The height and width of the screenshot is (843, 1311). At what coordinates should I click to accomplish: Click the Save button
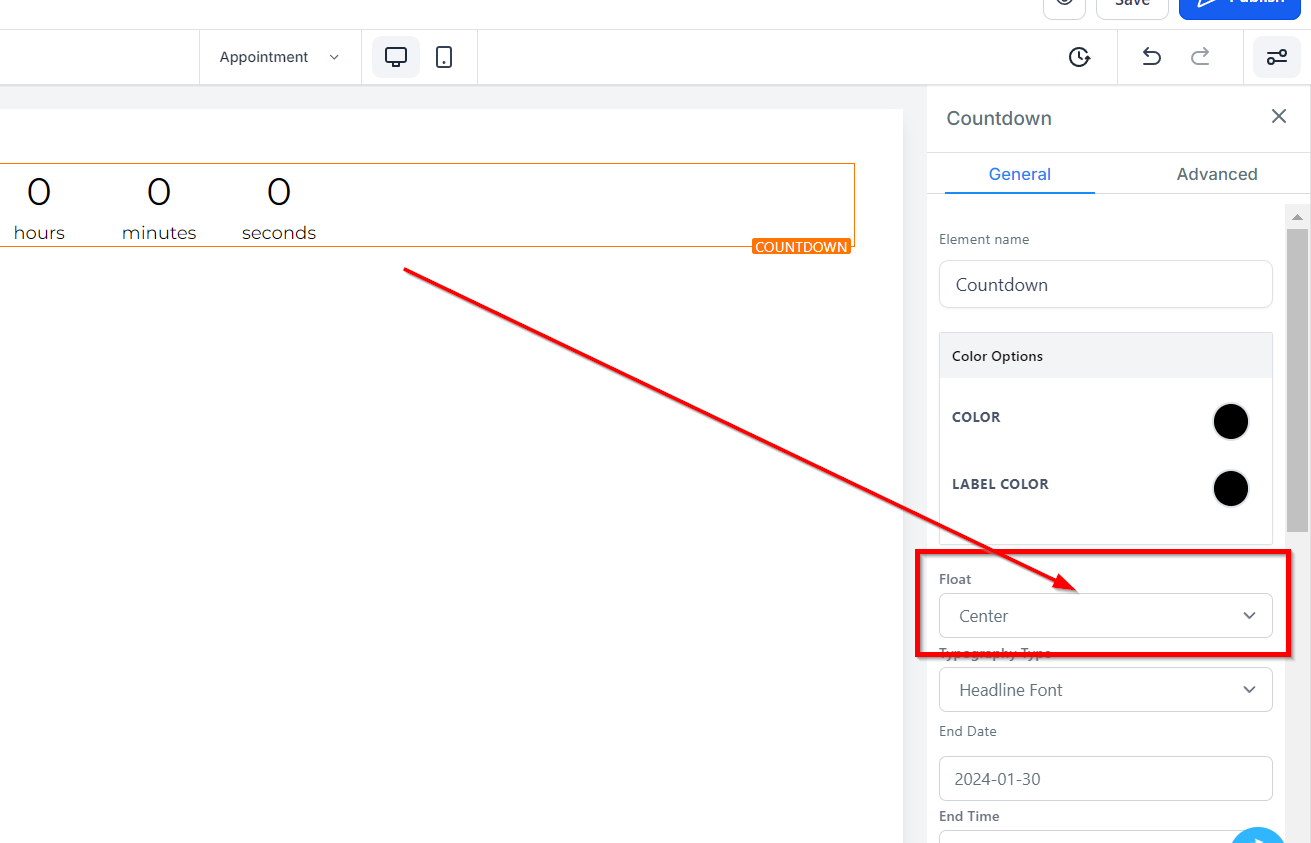click(1132, 5)
